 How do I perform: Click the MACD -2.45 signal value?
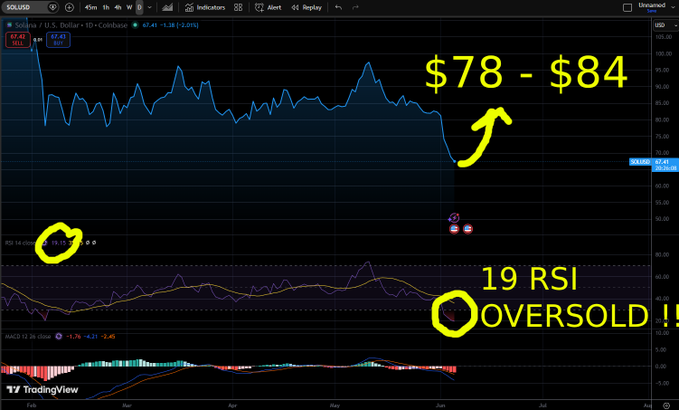pos(108,336)
